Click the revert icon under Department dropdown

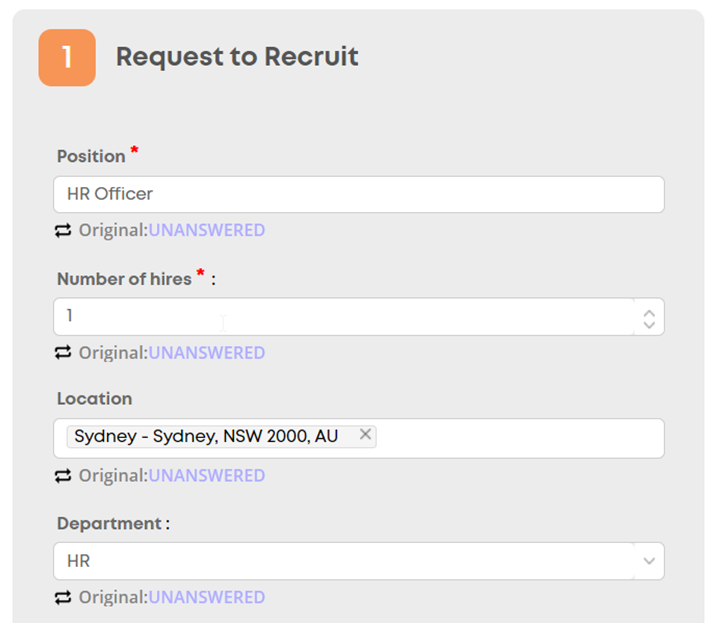coord(63,597)
